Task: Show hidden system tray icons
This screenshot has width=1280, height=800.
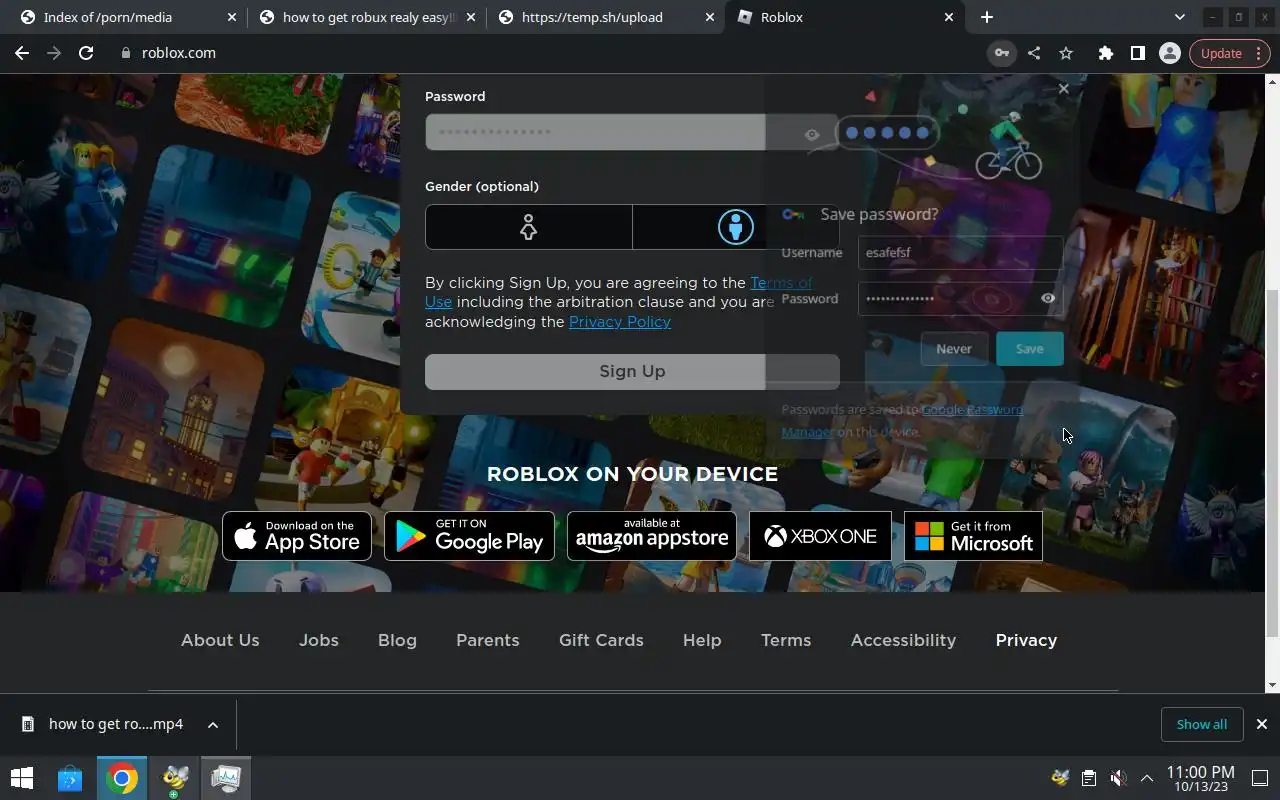Action: click(1147, 778)
